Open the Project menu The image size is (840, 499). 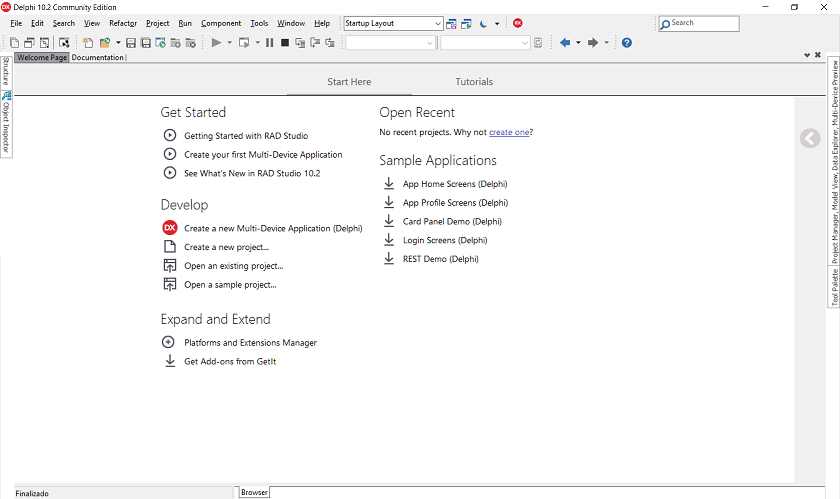[x=158, y=23]
